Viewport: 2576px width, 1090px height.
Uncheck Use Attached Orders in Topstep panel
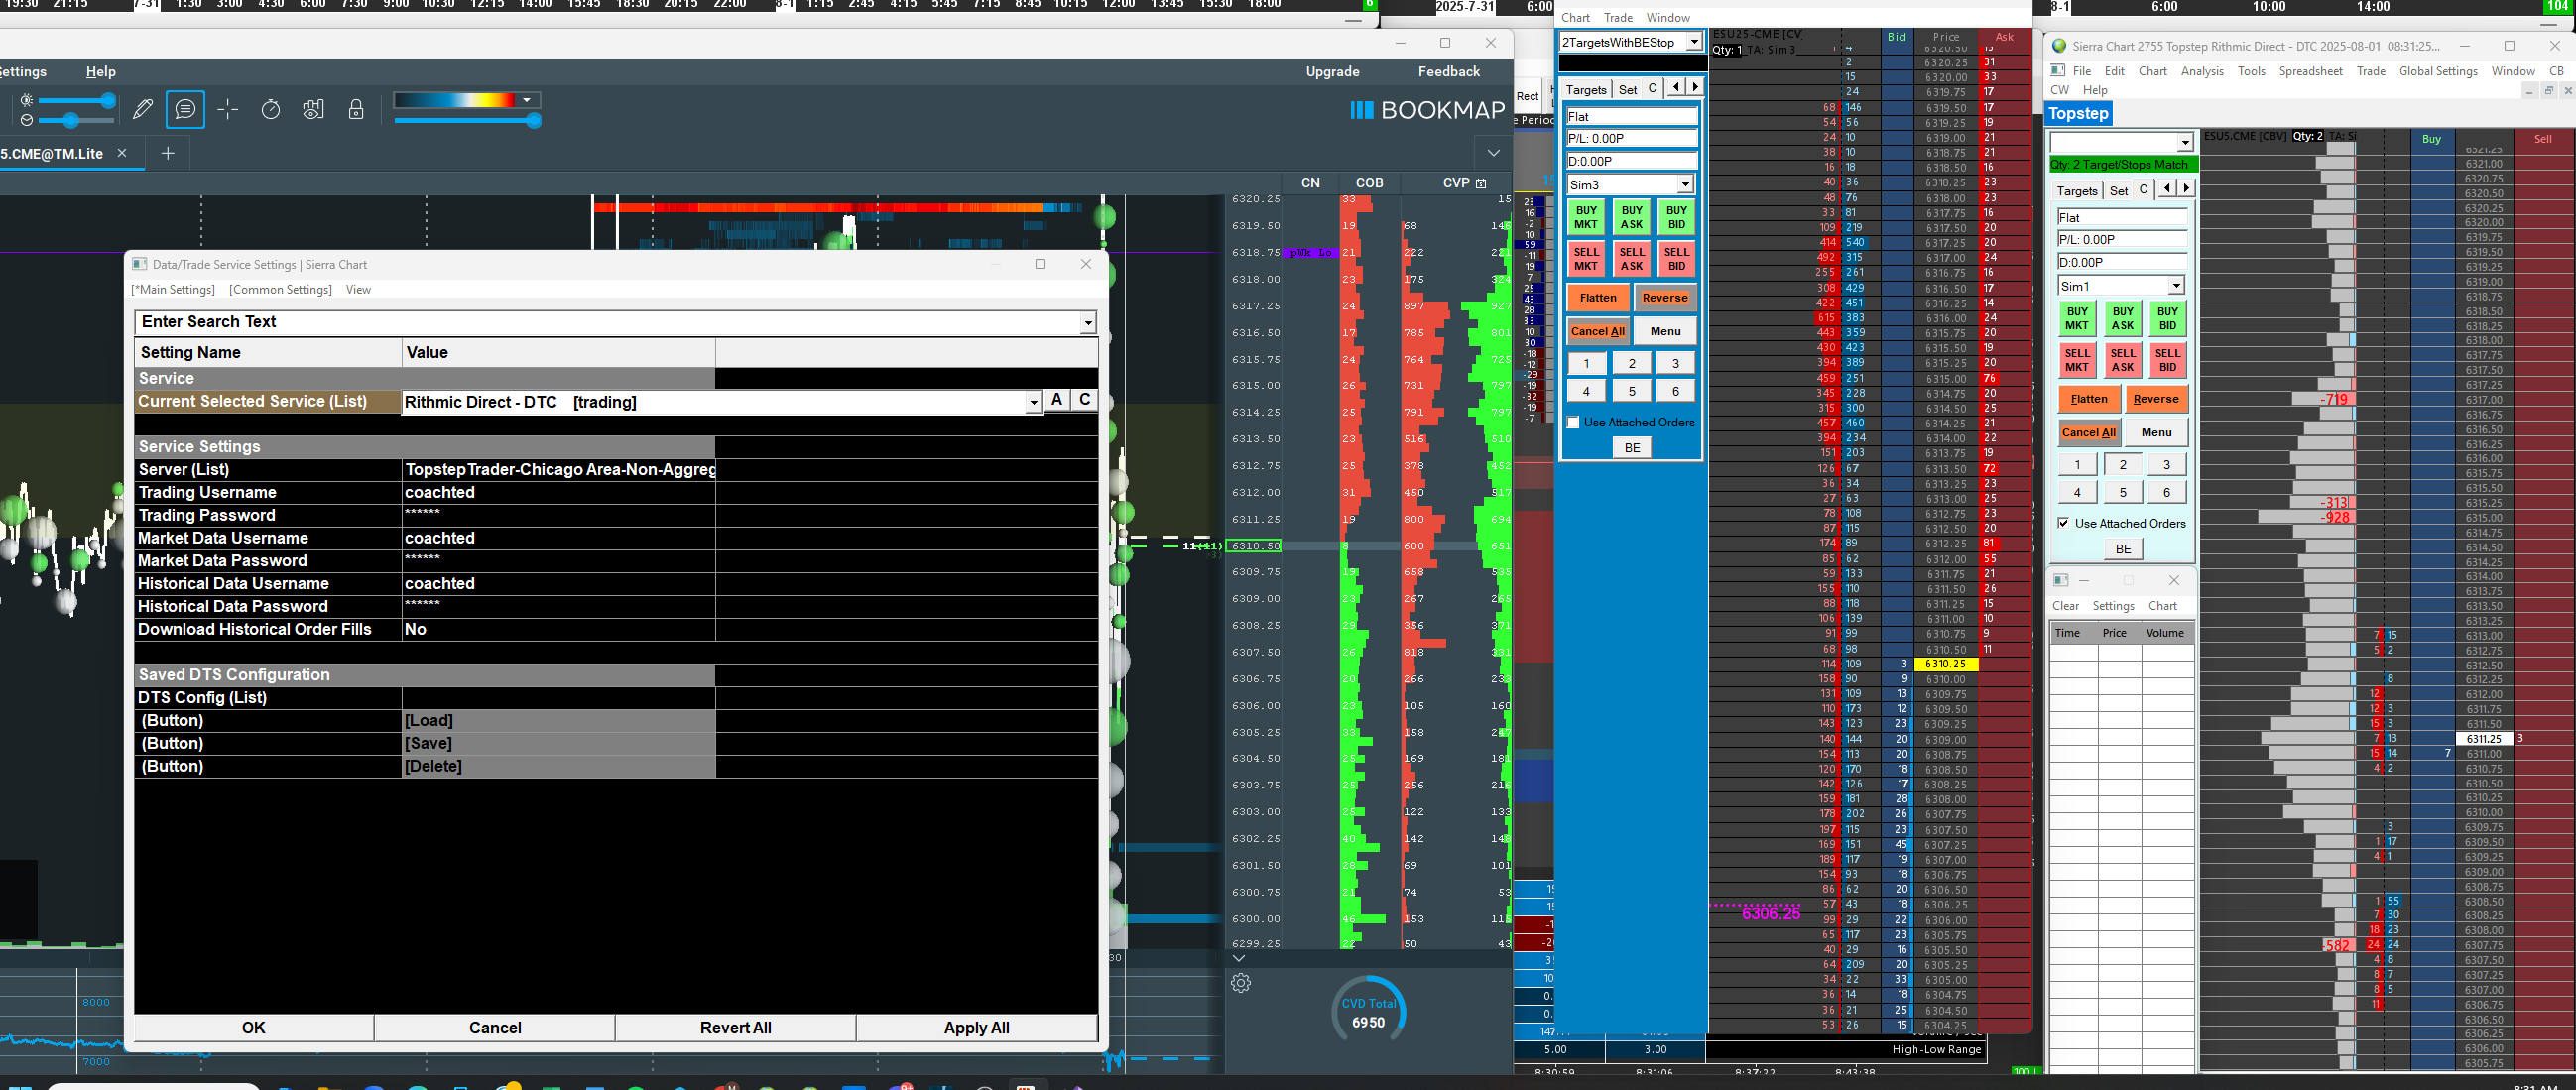[x=2063, y=523]
